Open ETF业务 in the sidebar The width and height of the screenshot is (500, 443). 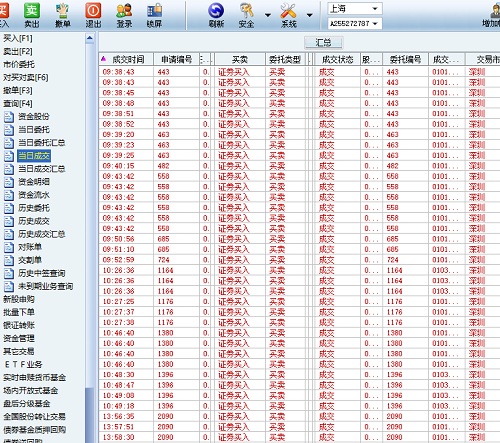[x=23, y=364]
